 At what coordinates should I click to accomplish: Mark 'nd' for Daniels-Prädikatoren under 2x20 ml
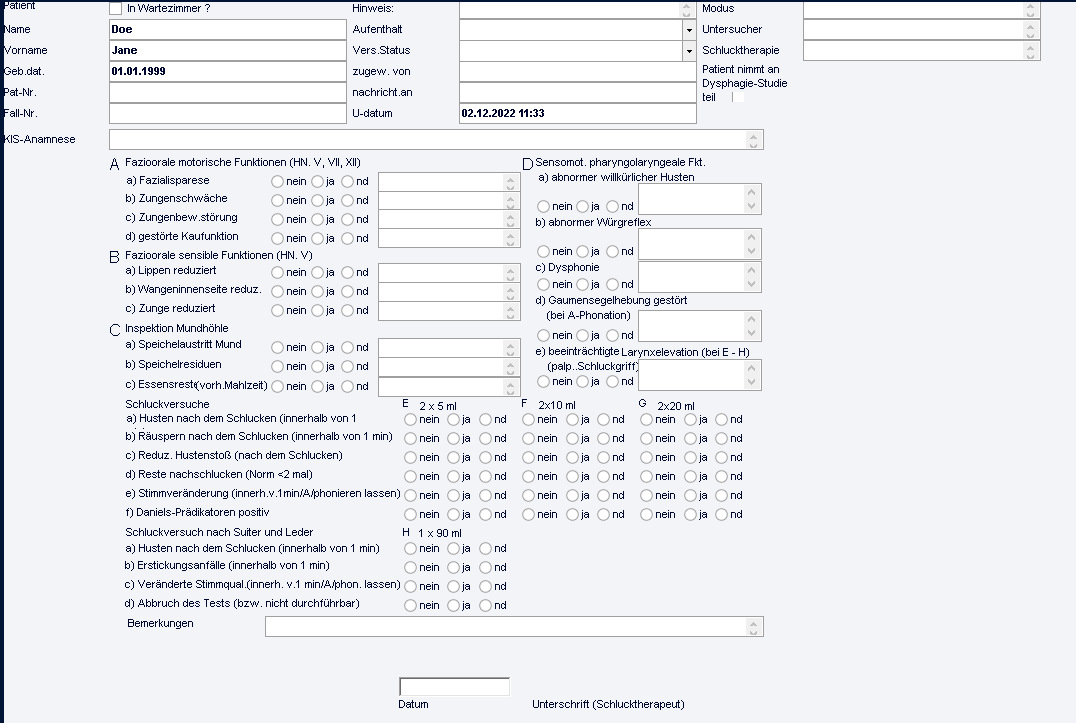723,514
